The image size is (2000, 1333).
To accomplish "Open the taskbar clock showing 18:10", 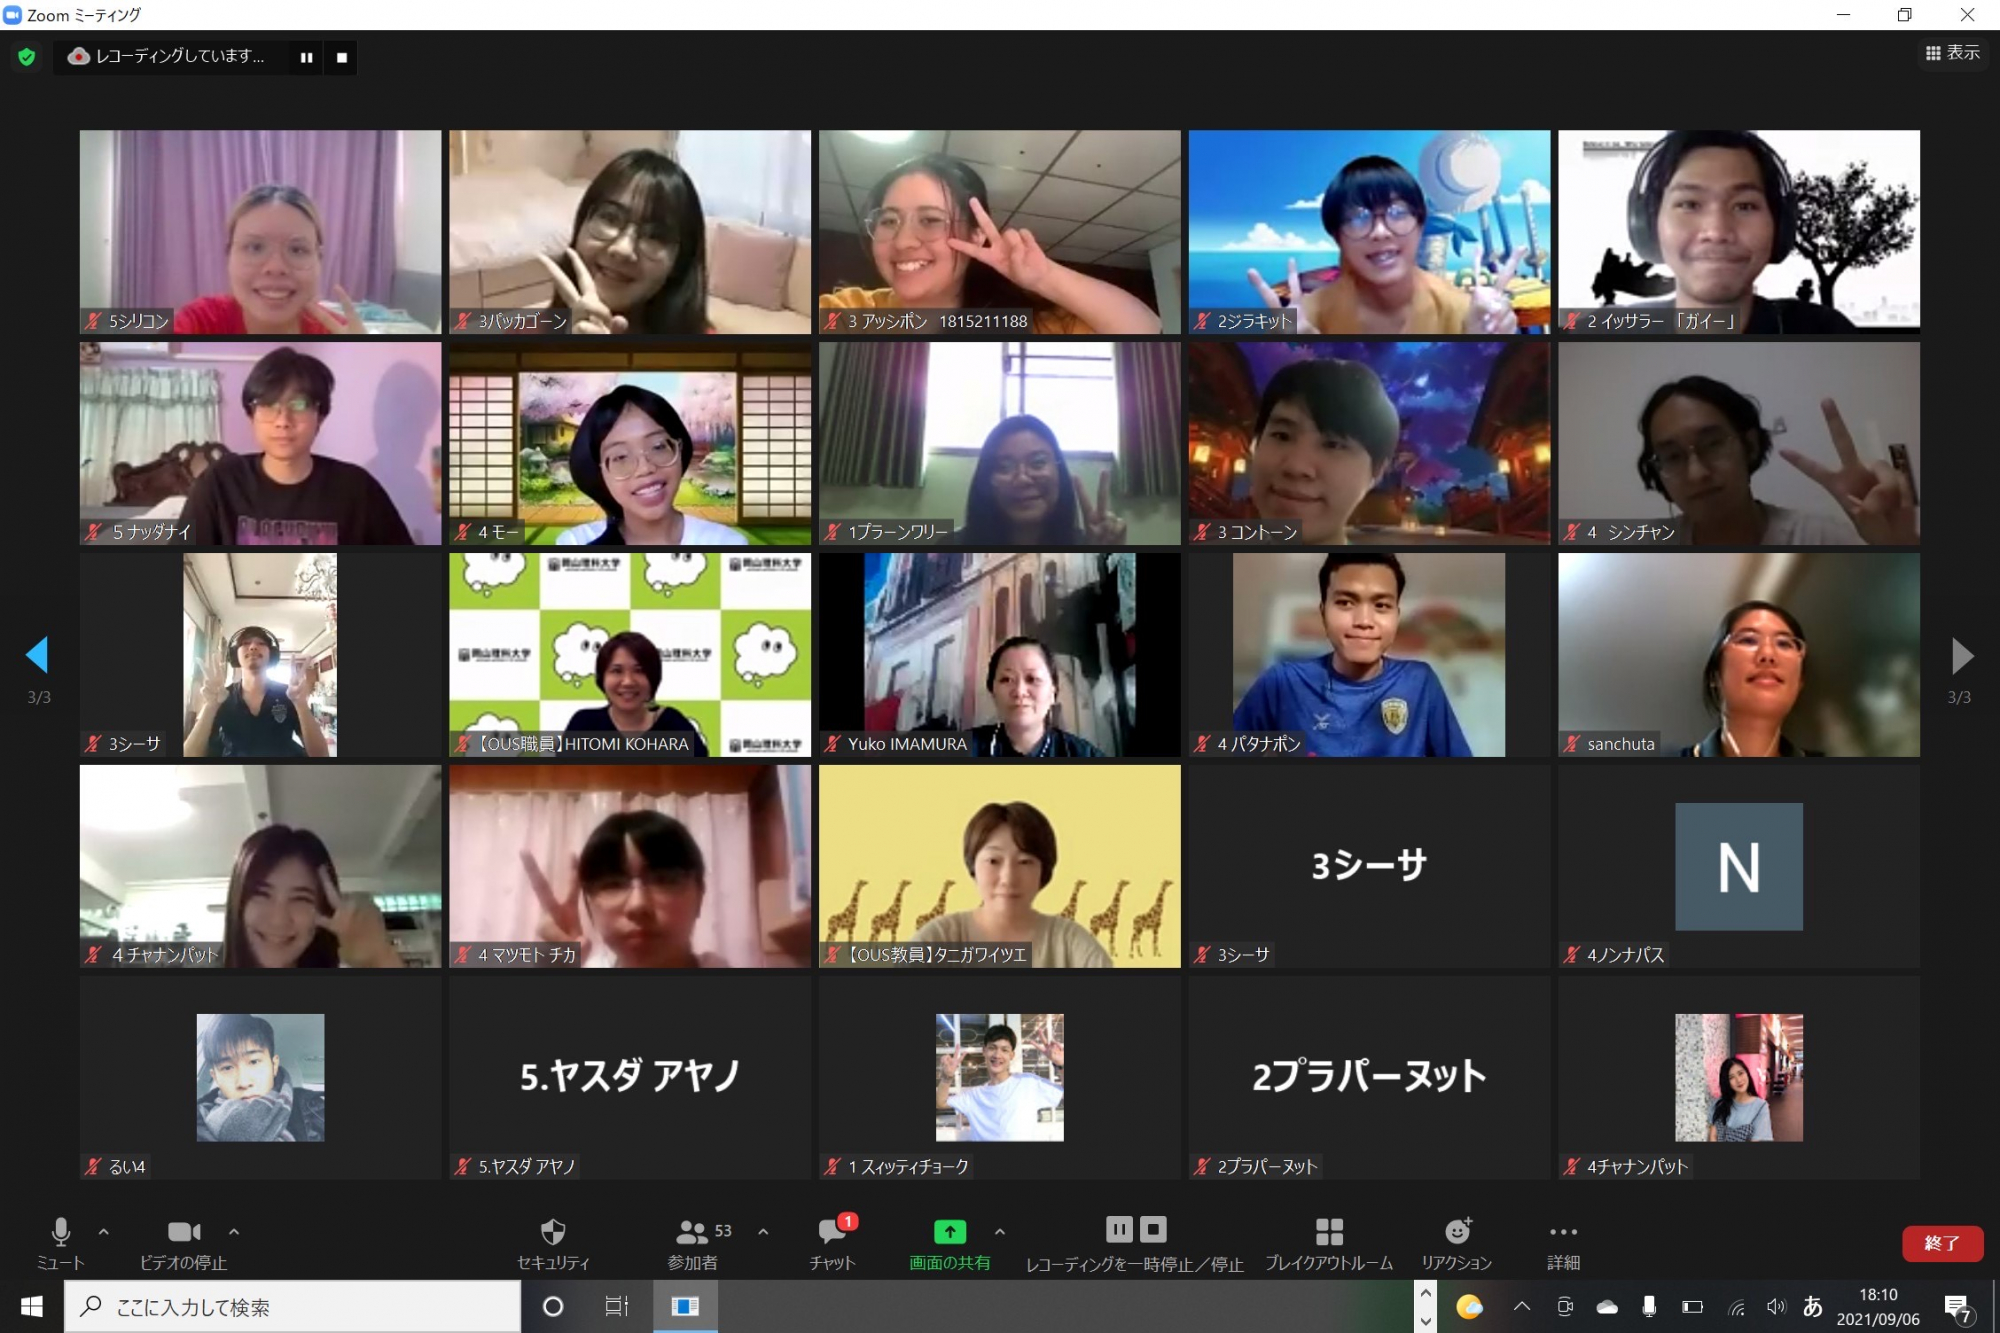I will click(1878, 1307).
